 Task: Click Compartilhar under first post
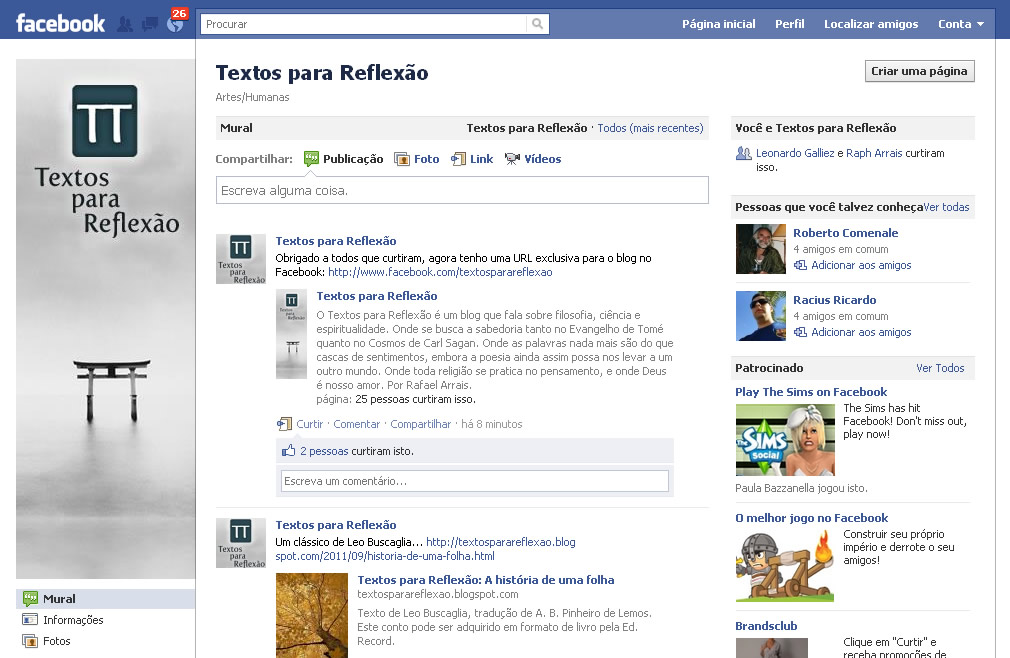tap(421, 424)
